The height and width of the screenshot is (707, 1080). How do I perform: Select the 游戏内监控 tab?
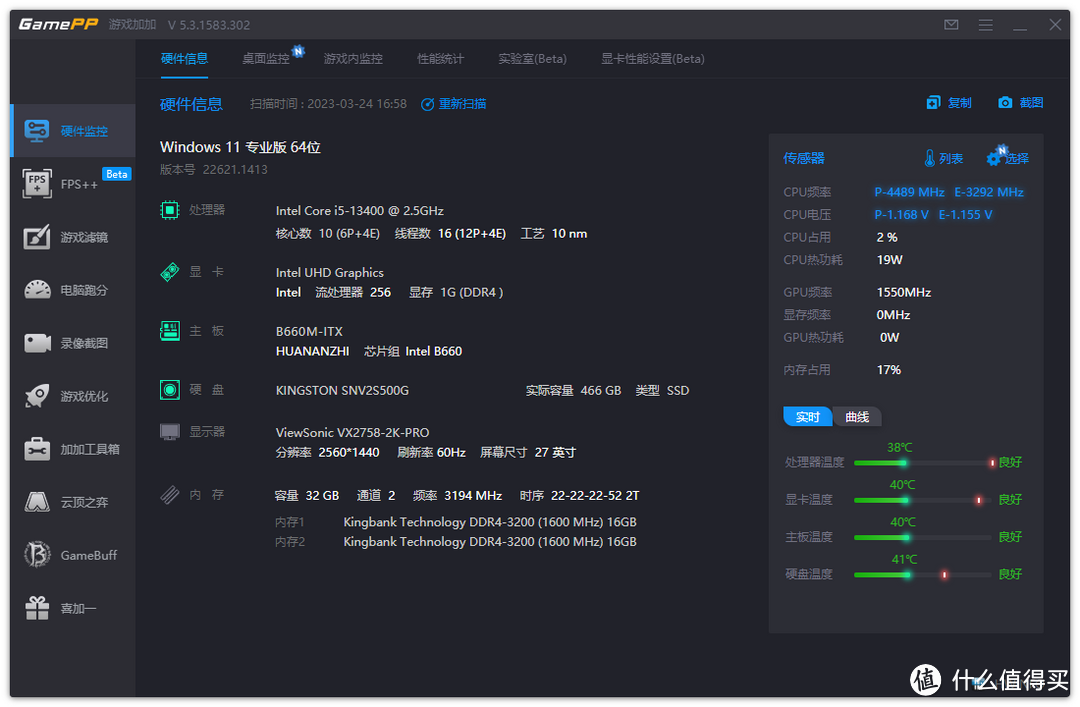(x=353, y=59)
